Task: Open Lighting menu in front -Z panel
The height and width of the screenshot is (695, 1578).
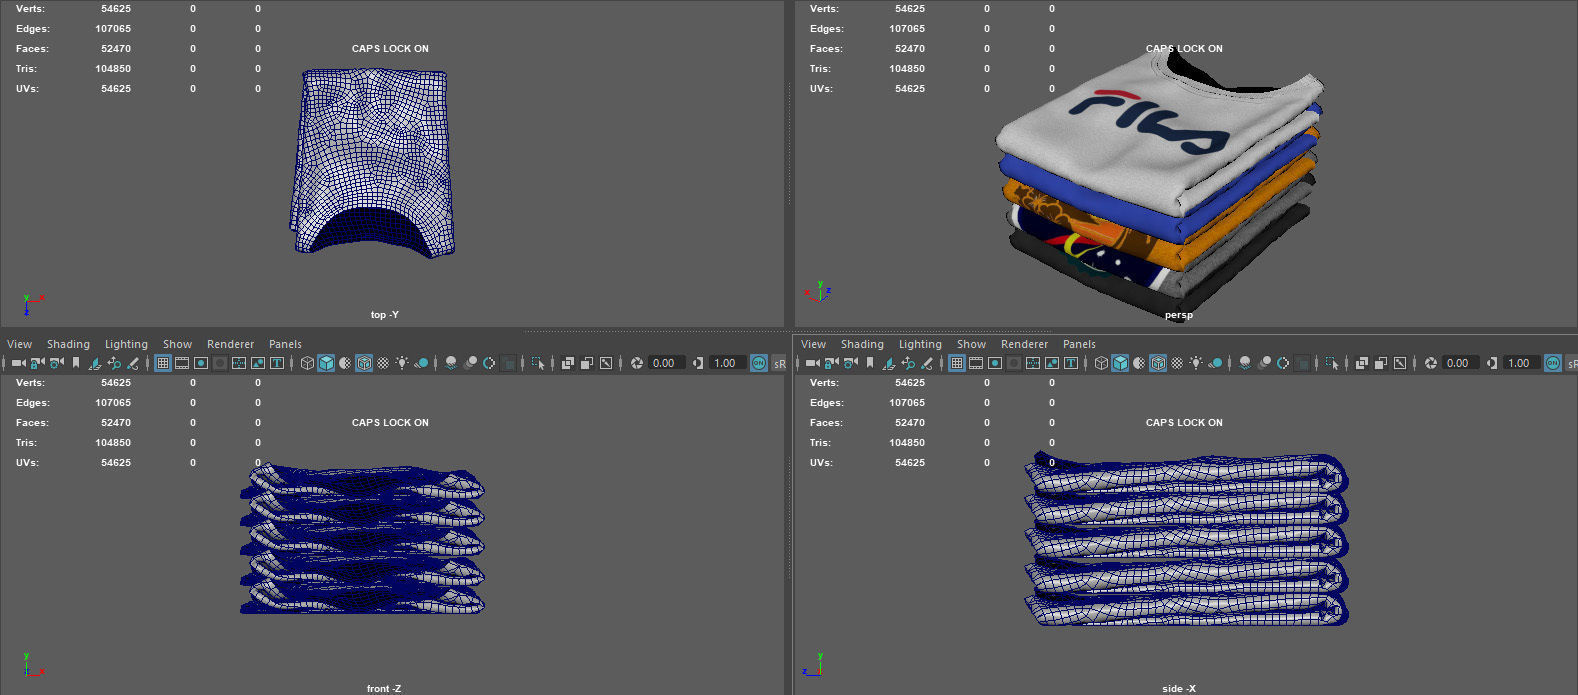Action: click(126, 344)
